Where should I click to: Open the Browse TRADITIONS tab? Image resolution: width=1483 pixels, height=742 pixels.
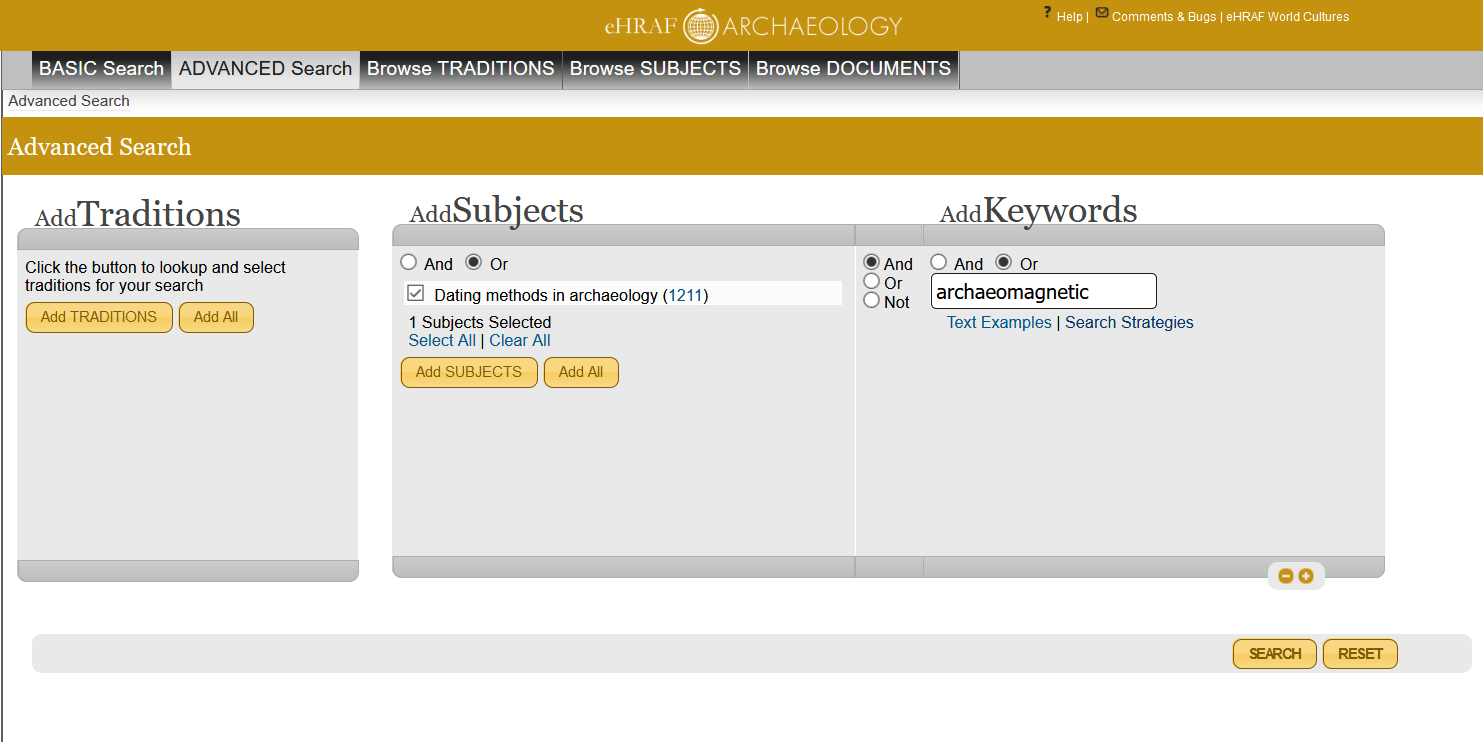pos(461,69)
